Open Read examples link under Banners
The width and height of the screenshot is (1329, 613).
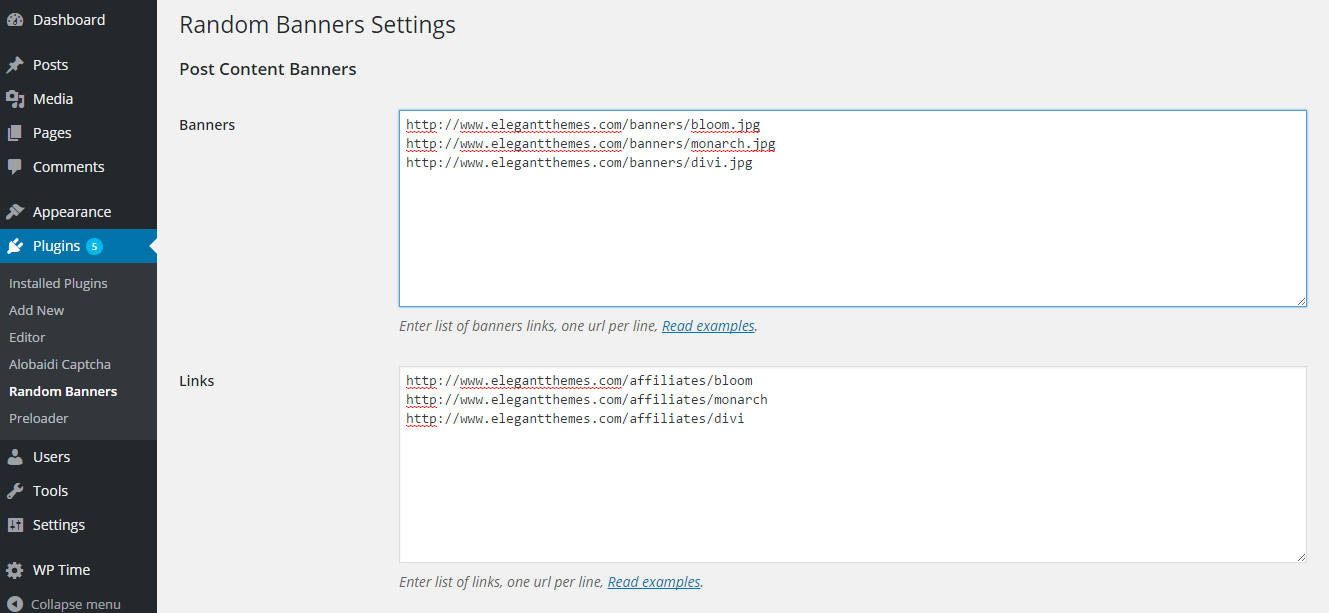[708, 326]
